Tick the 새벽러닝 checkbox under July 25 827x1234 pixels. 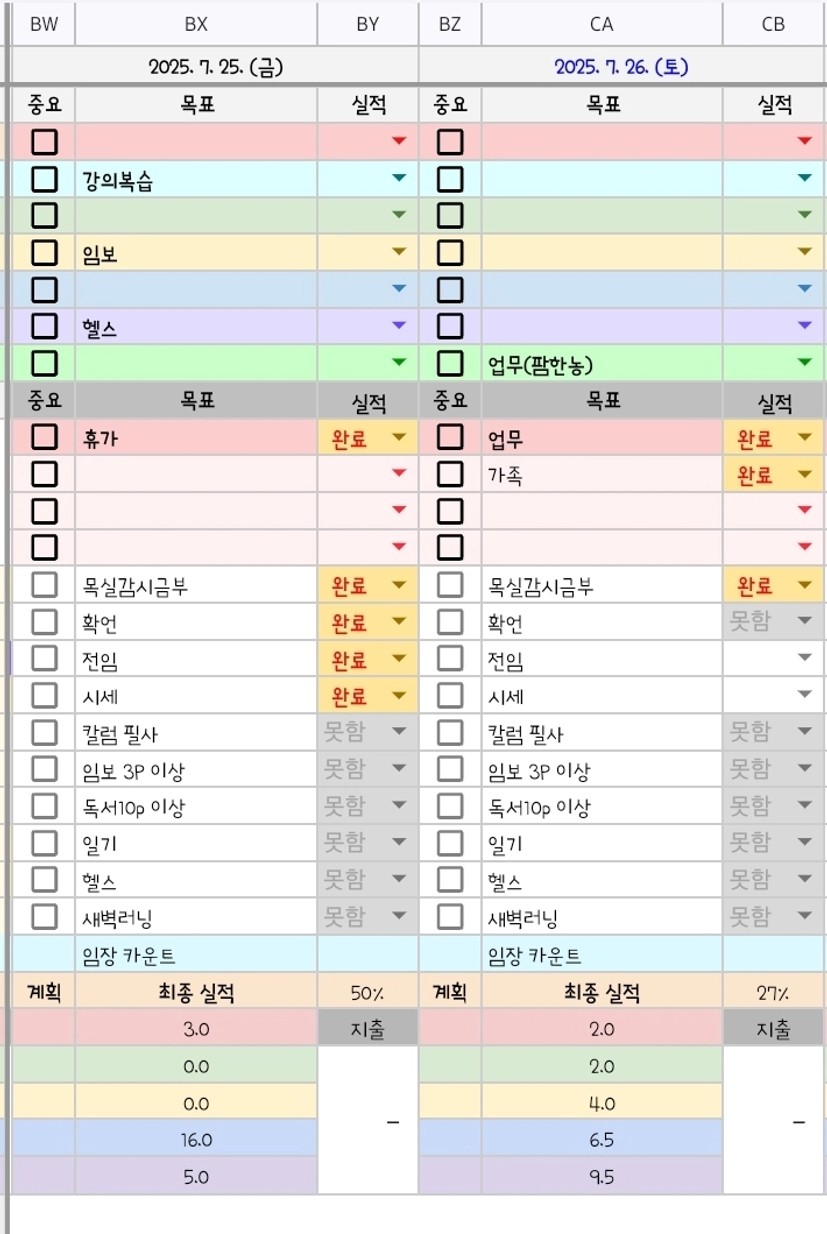point(44,916)
